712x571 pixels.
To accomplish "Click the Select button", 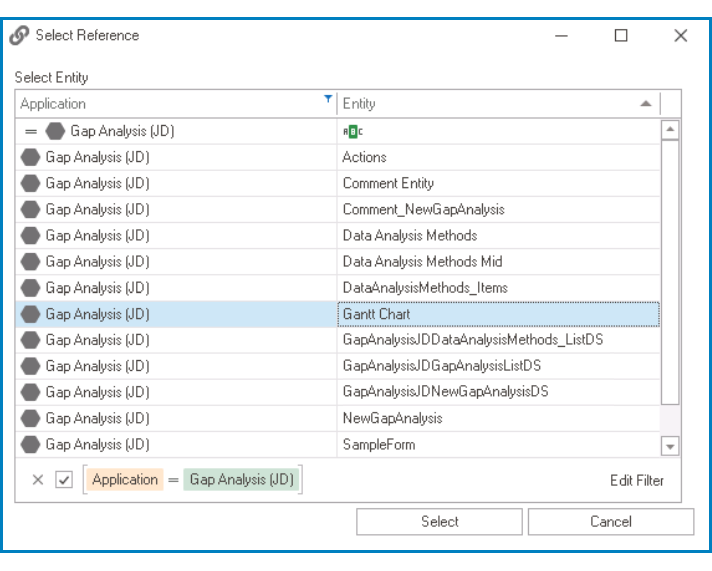I will click(439, 521).
